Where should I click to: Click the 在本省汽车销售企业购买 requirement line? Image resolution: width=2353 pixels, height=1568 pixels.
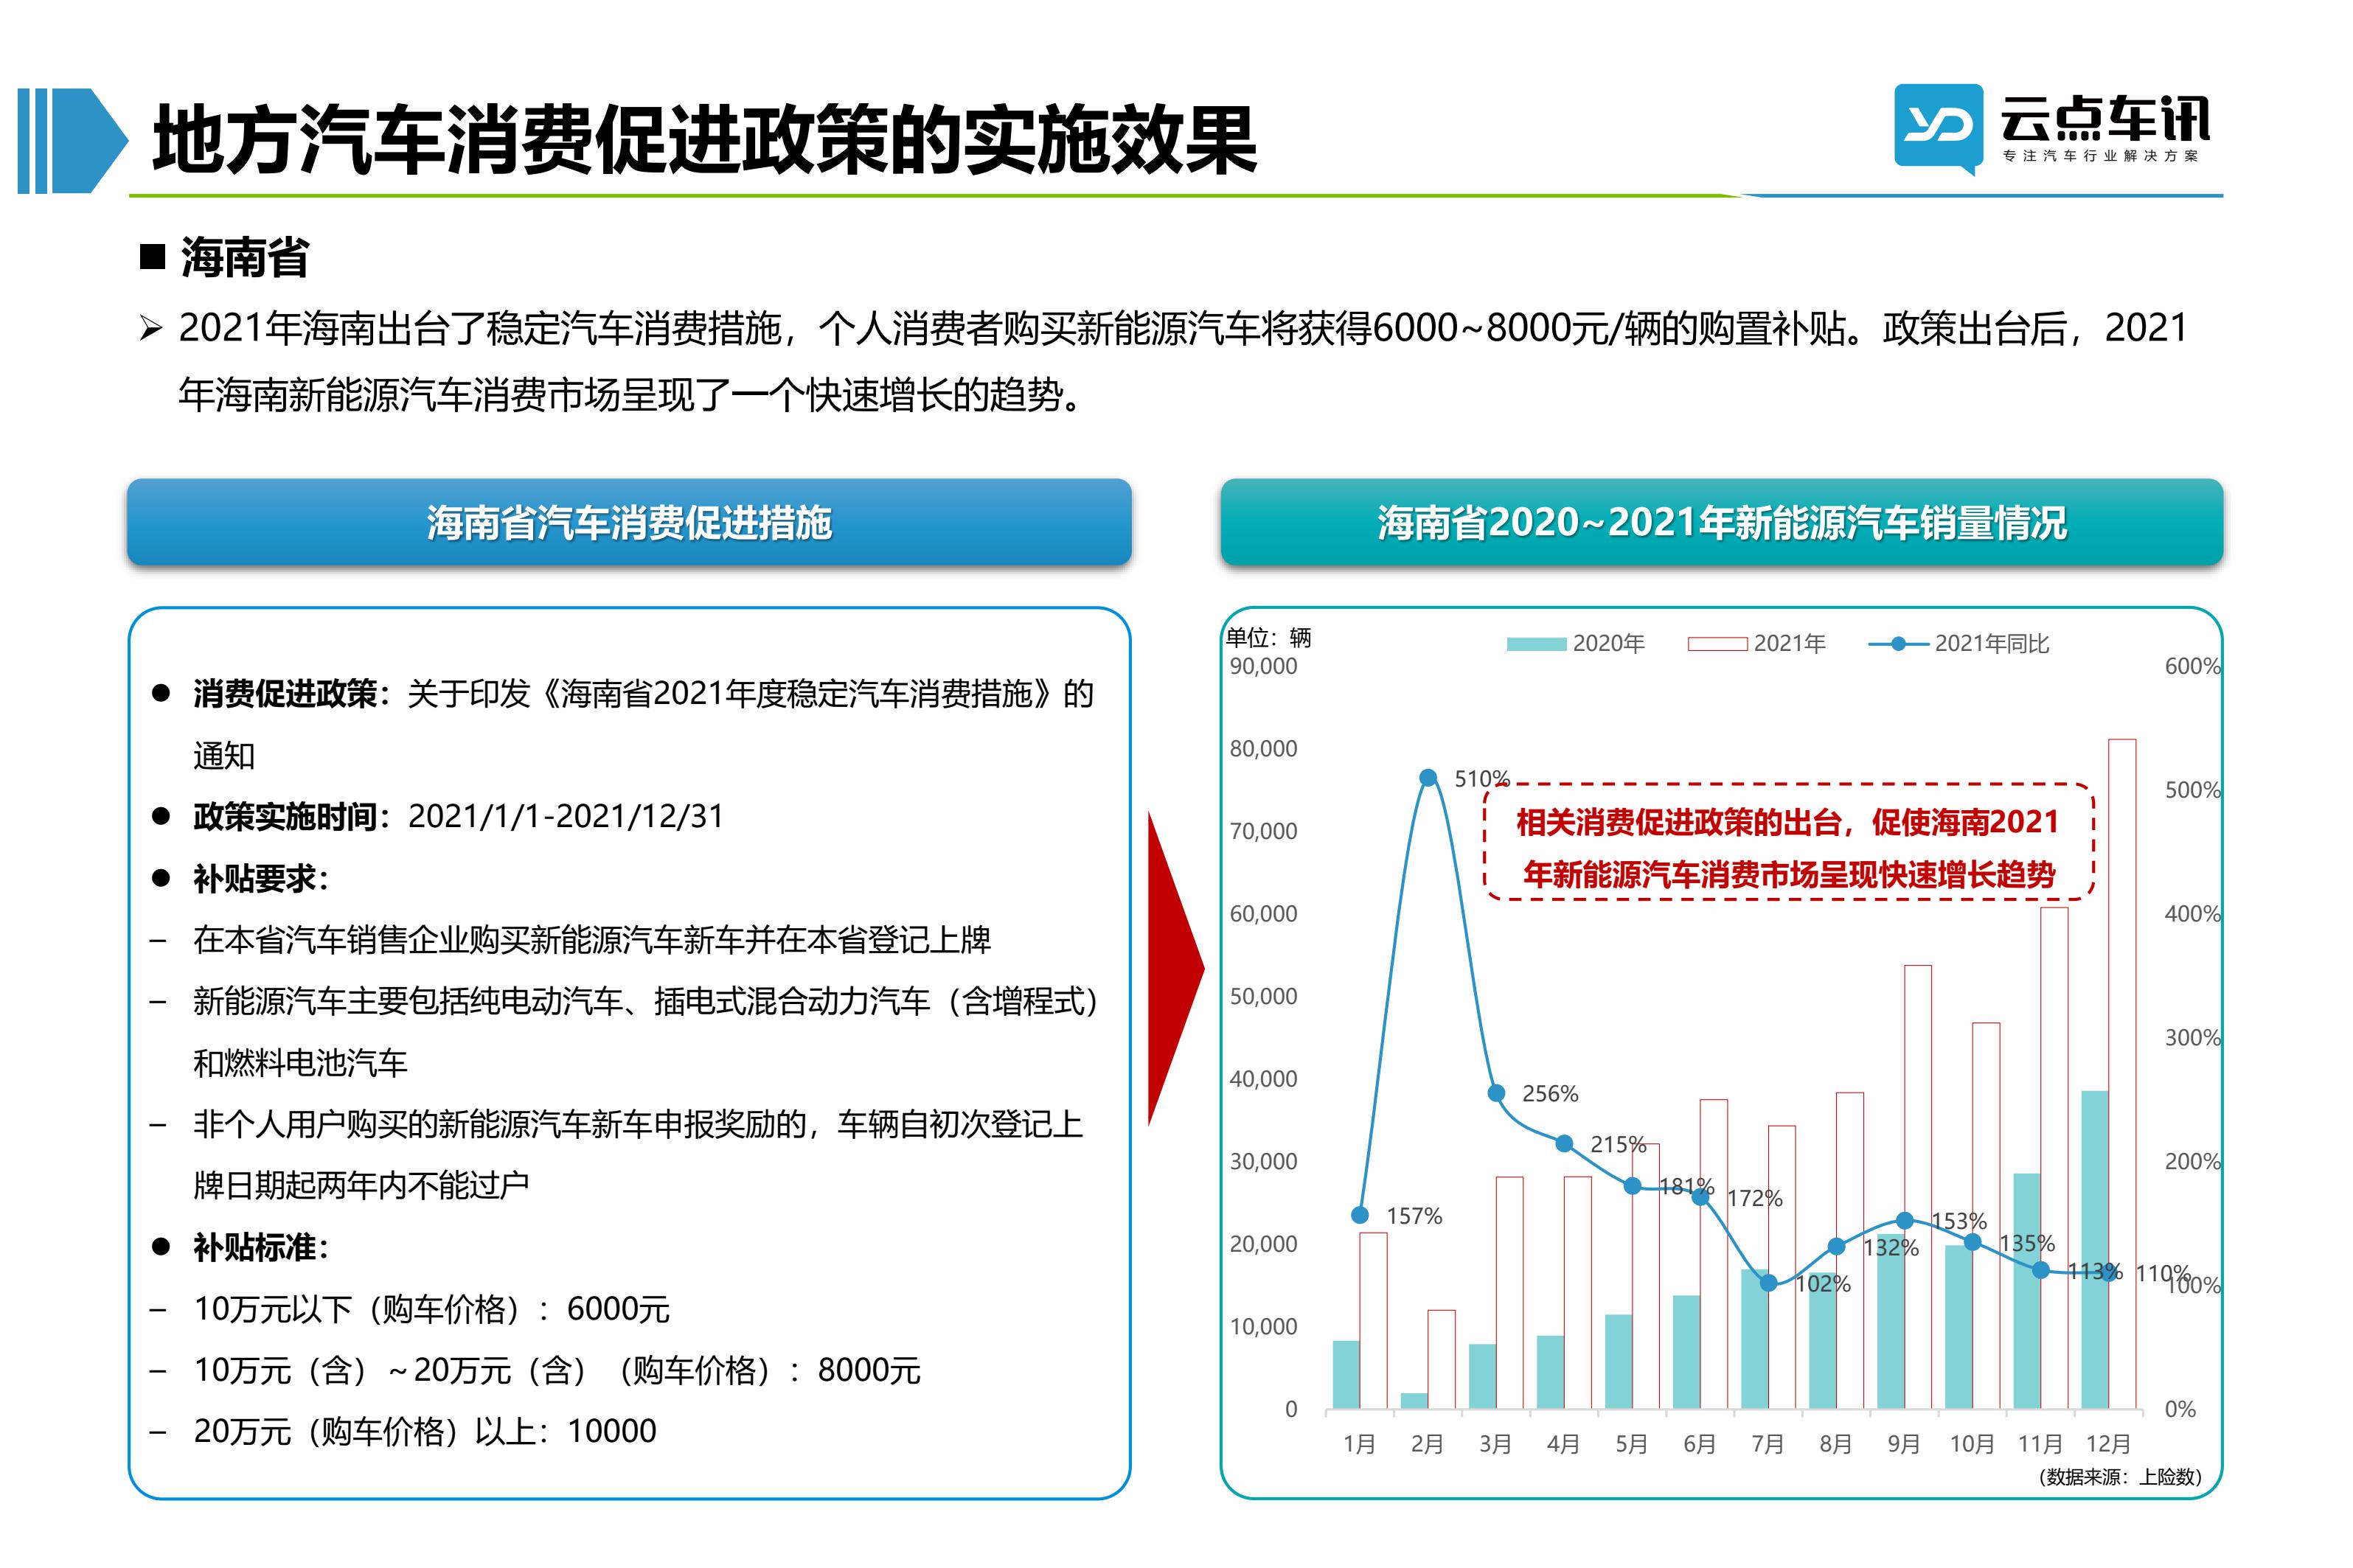point(592,939)
